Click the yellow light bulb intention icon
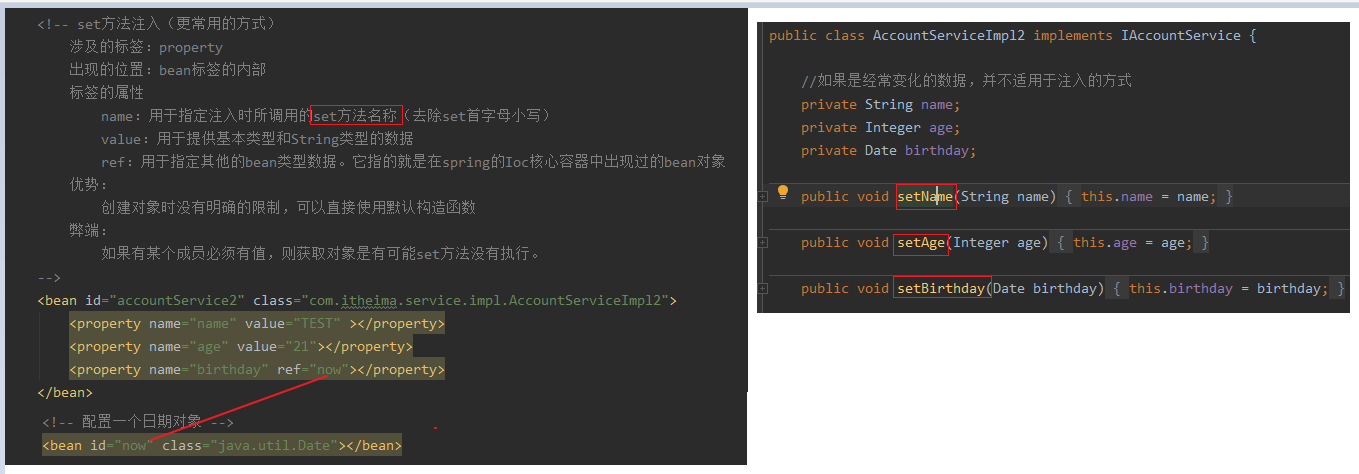Viewport: 1359px width, 474px height. [x=783, y=192]
